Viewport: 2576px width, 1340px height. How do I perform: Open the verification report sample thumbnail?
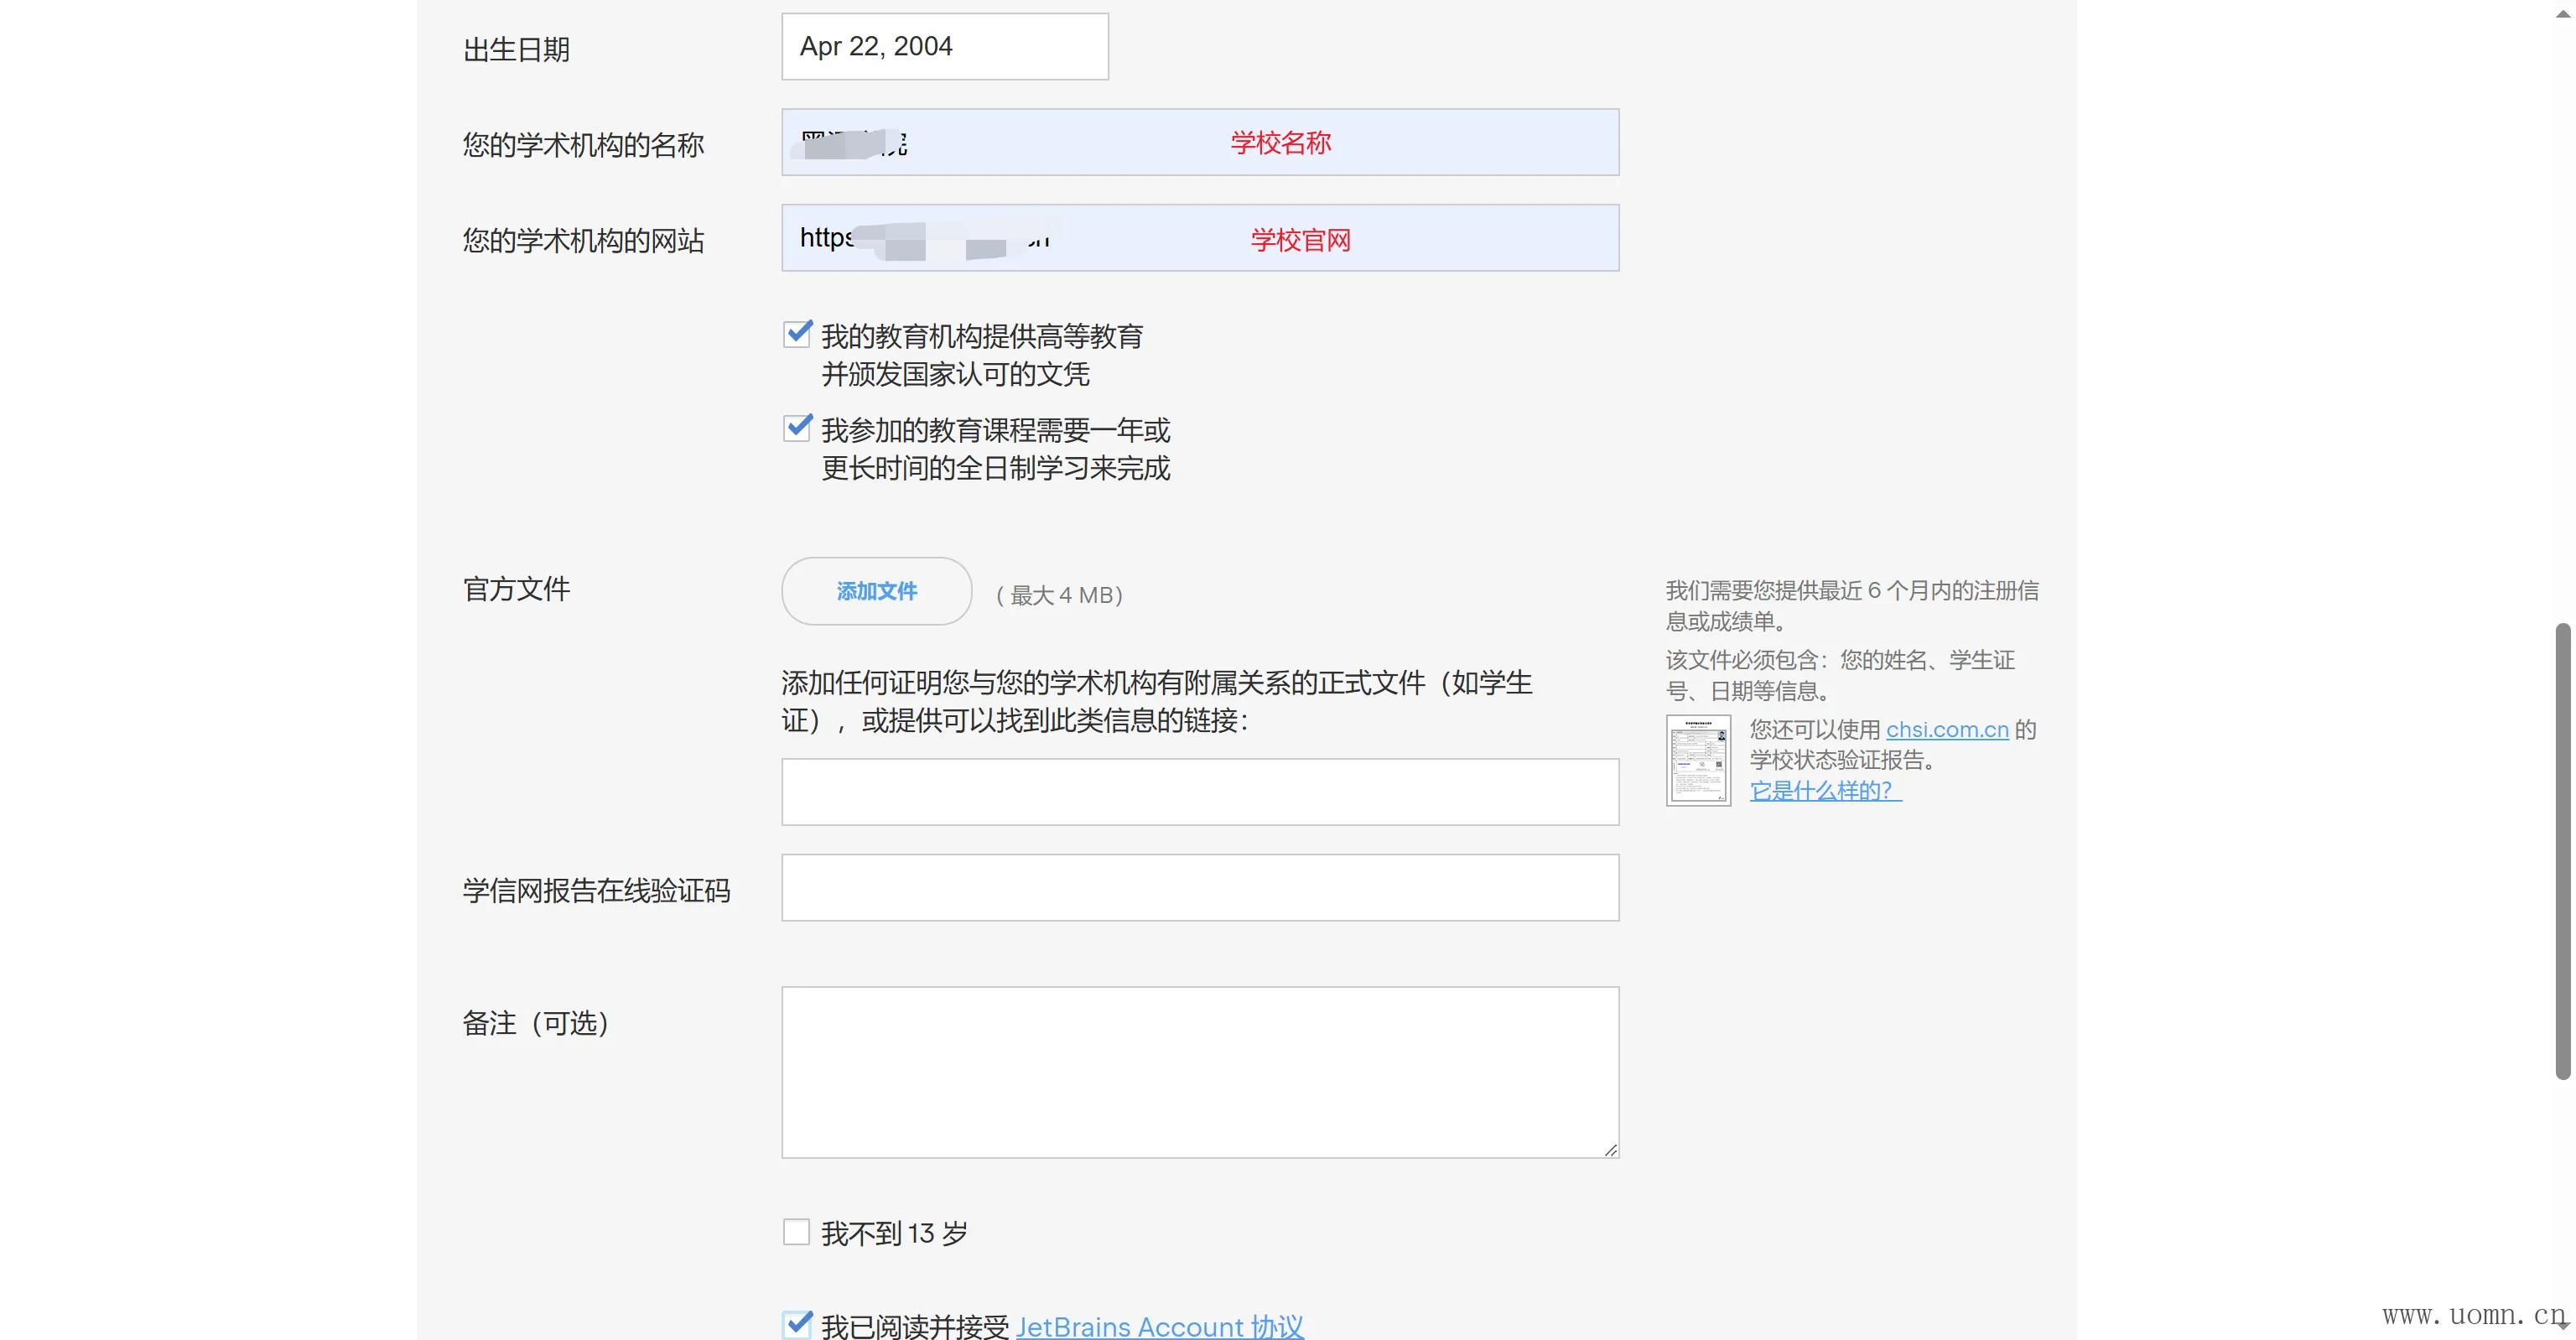point(1698,760)
